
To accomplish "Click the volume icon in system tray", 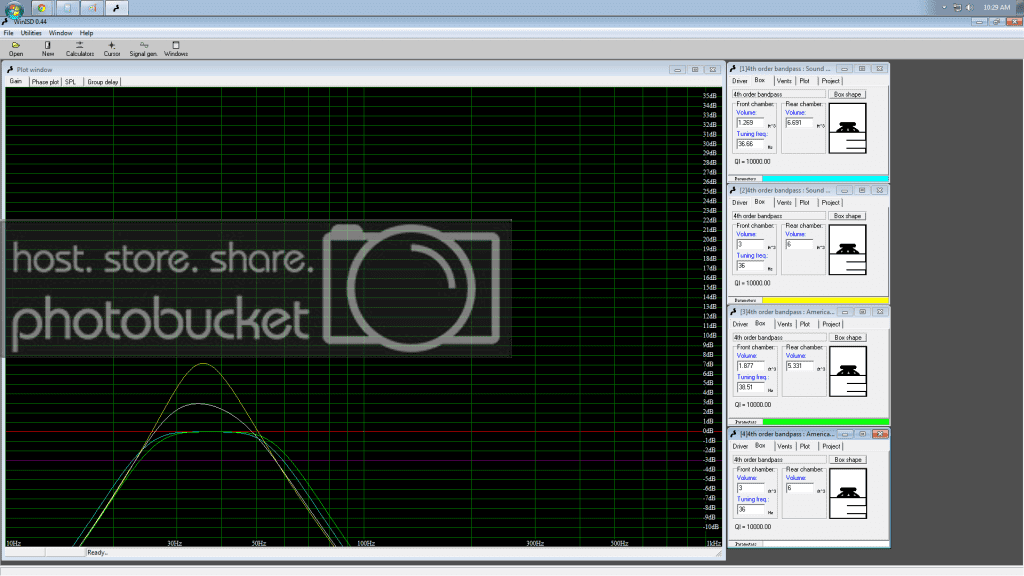I will coord(970,8).
